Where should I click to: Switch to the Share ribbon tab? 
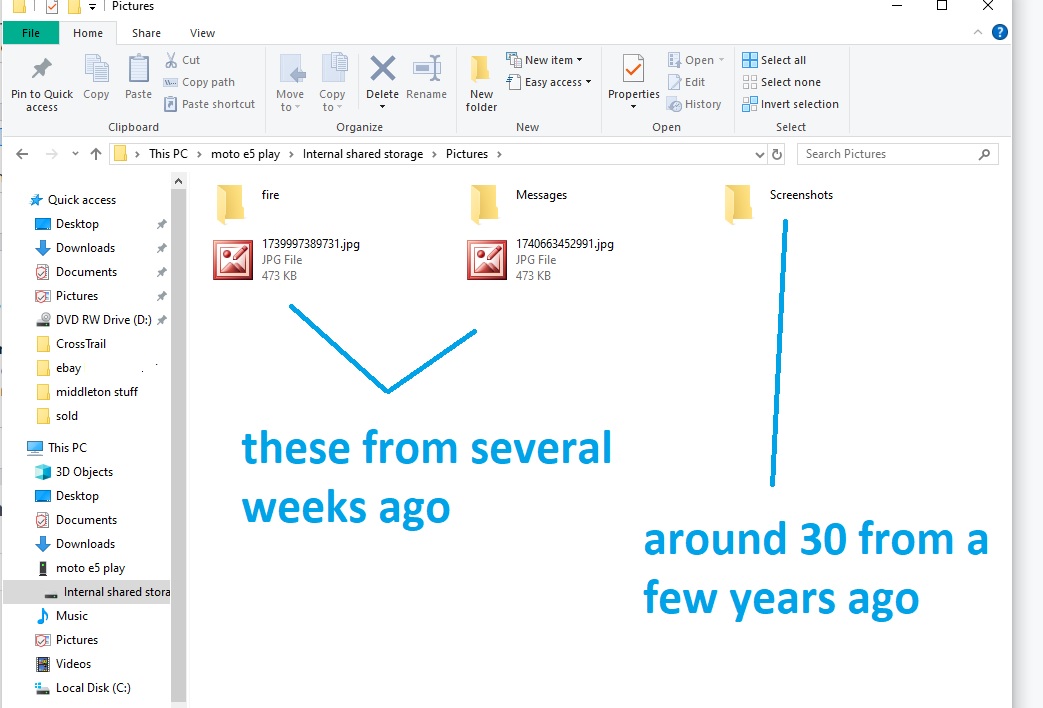(x=146, y=33)
